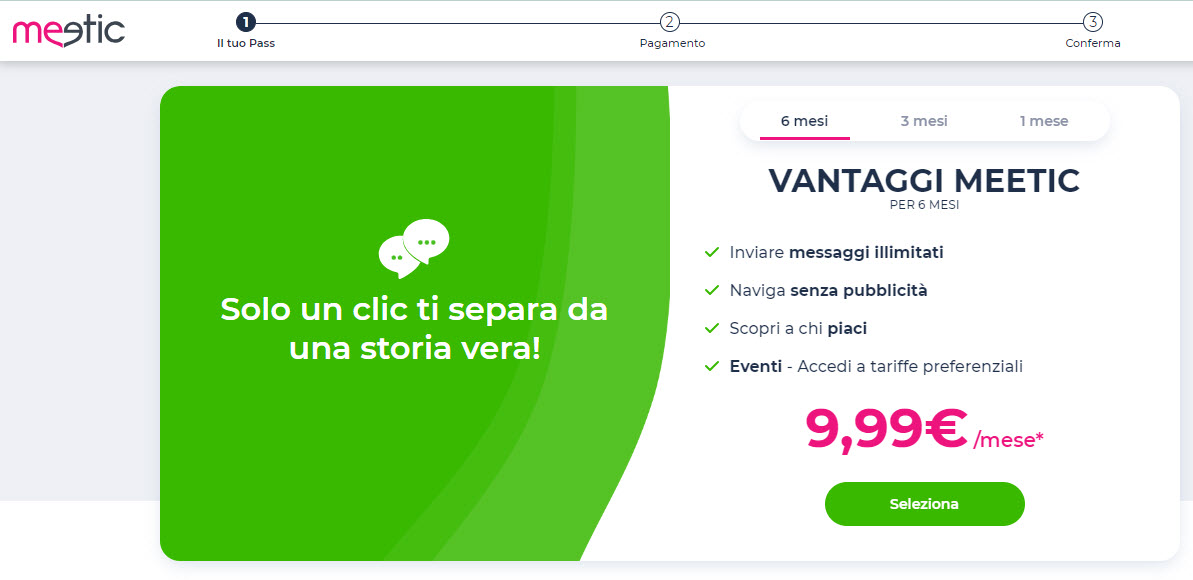Click the Pagamento step label
This screenshot has height=580, width=1193.
point(673,43)
